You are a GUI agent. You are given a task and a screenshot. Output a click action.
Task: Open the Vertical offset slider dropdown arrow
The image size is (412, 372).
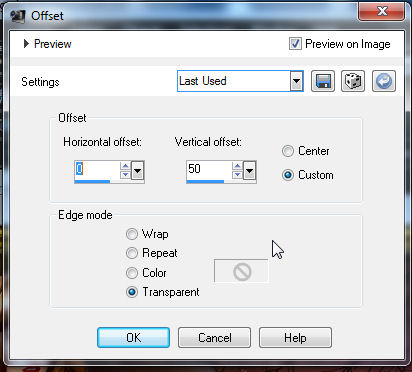tap(249, 171)
